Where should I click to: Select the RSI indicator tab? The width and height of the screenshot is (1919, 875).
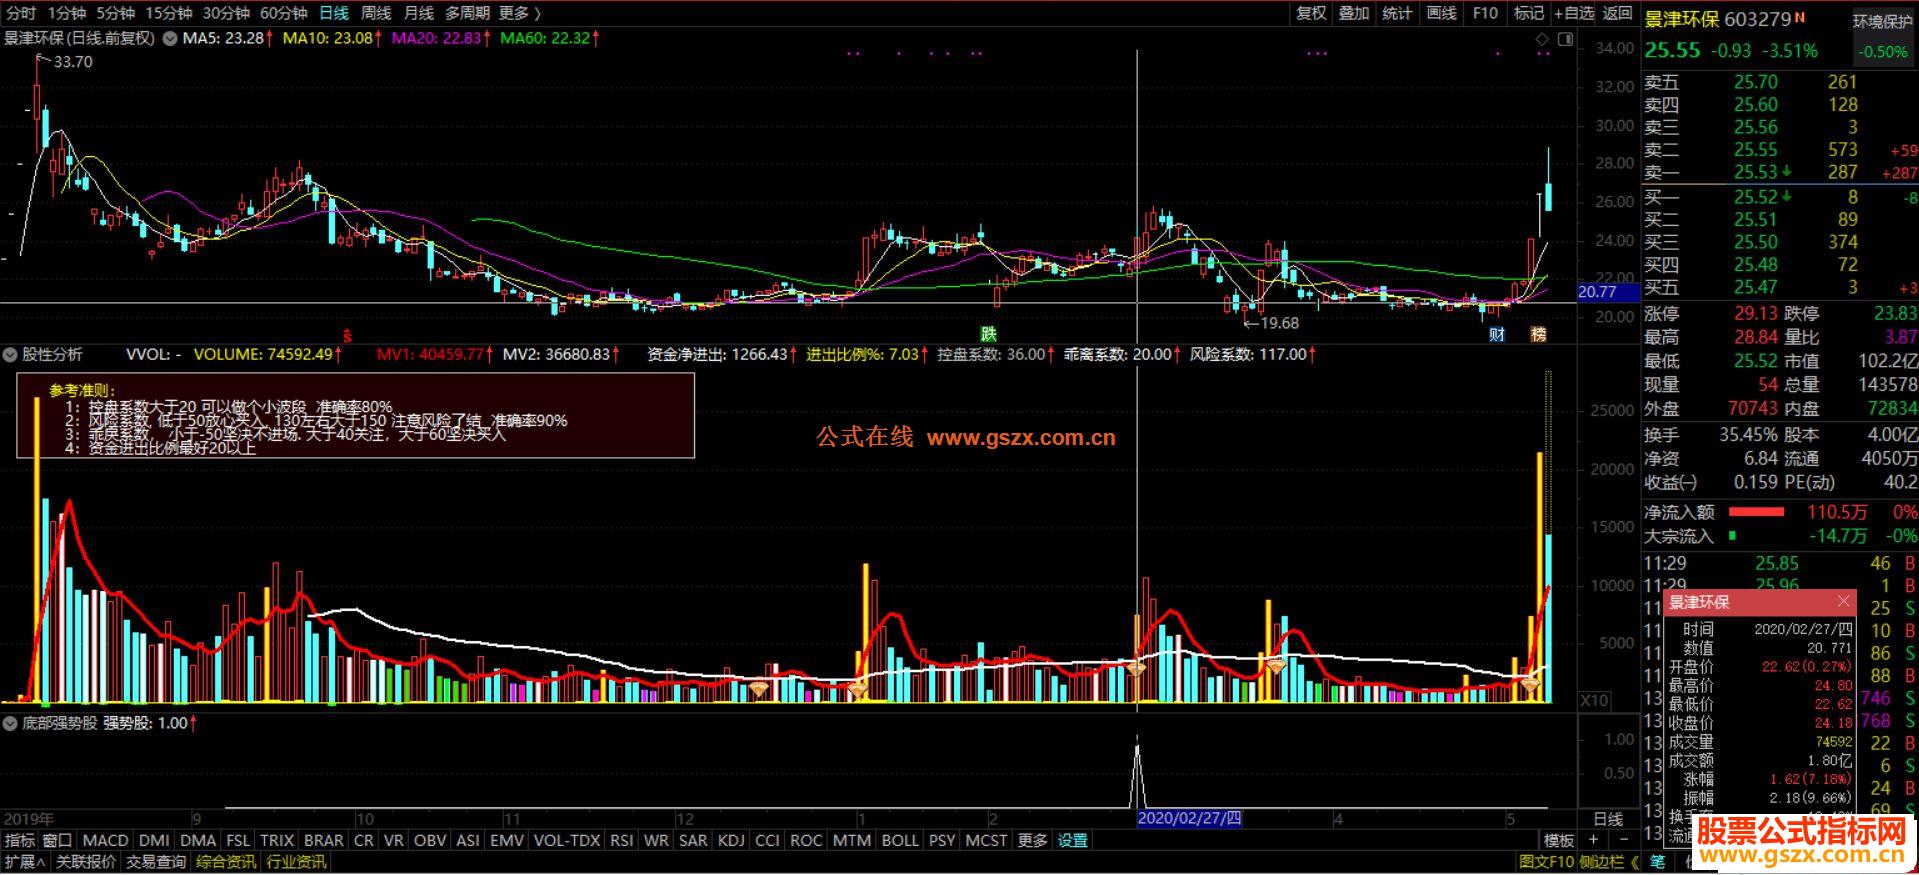[621, 840]
